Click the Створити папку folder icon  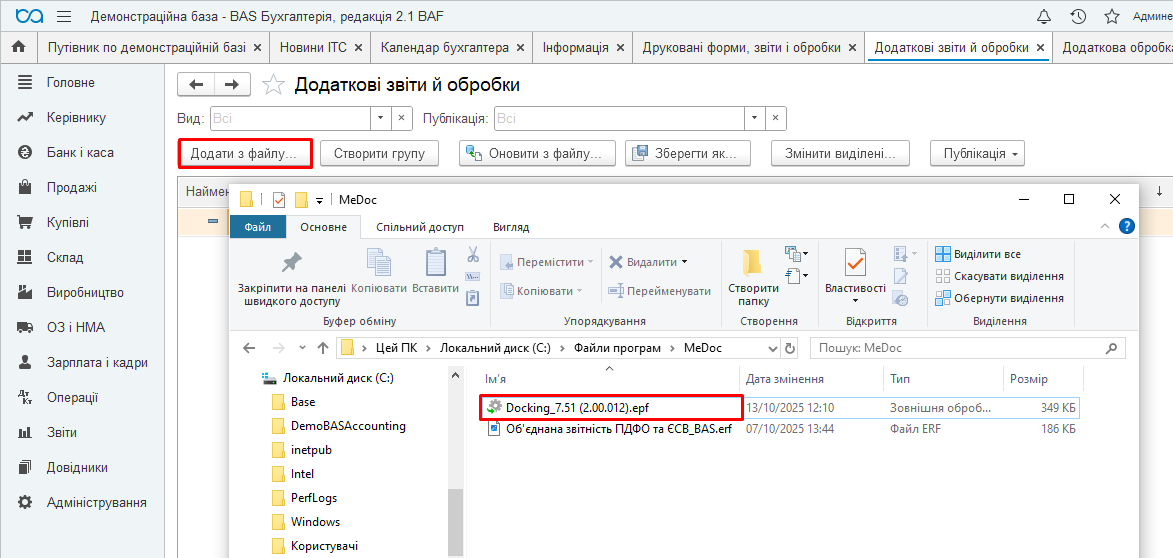753,264
